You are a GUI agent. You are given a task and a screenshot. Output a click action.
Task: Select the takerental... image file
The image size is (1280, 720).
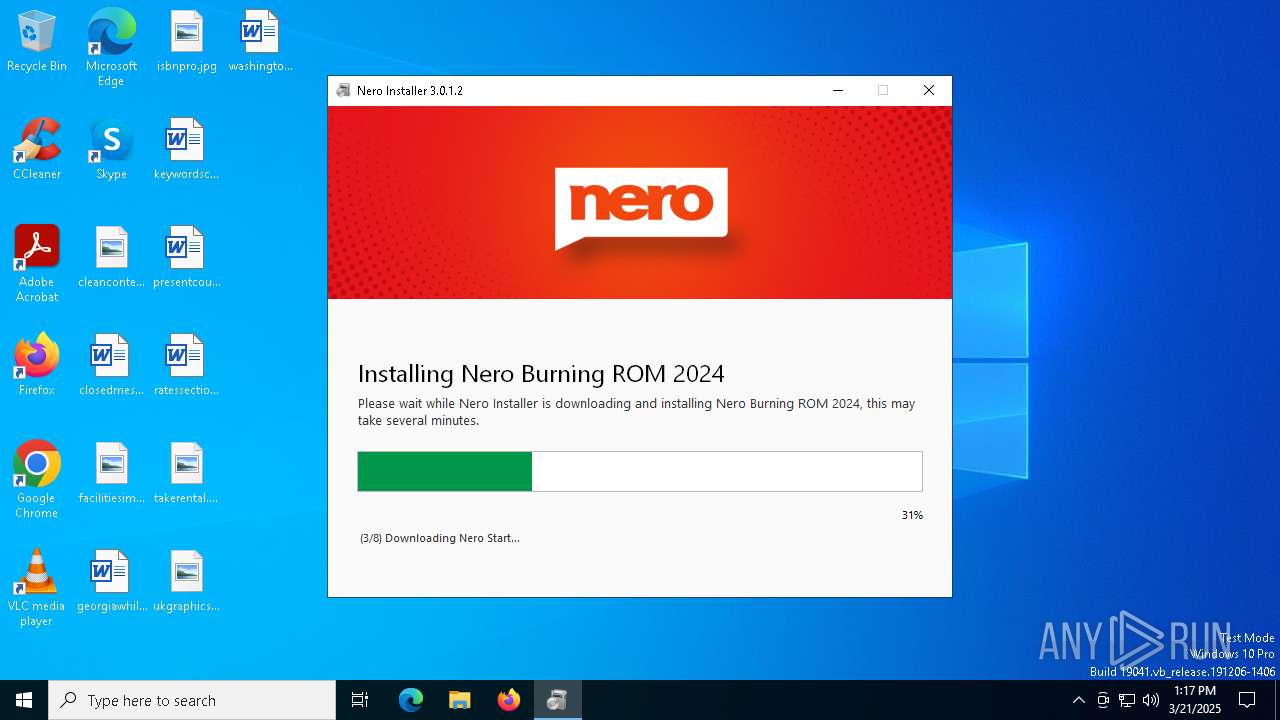tap(186, 474)
